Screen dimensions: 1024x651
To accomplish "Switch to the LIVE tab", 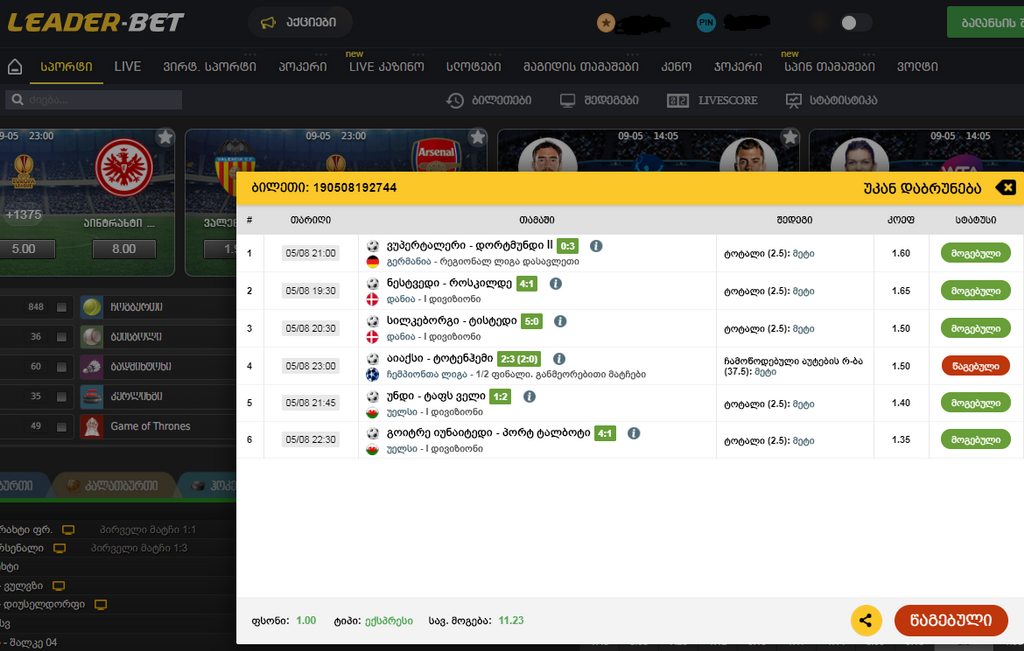I will (x=127, y=67).
